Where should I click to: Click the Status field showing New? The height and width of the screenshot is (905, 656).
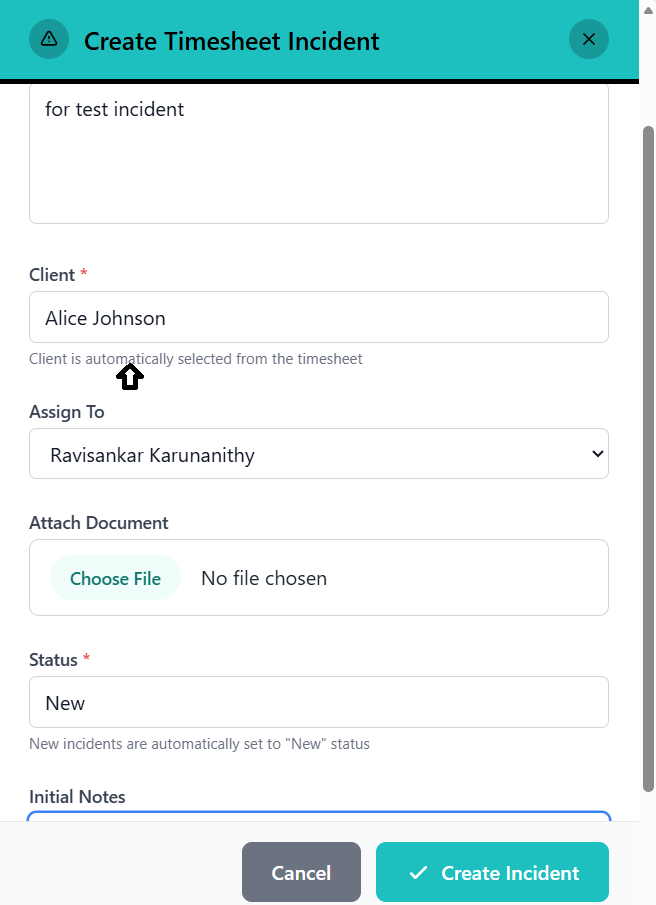pyautogui.click(x=318, y=702)
